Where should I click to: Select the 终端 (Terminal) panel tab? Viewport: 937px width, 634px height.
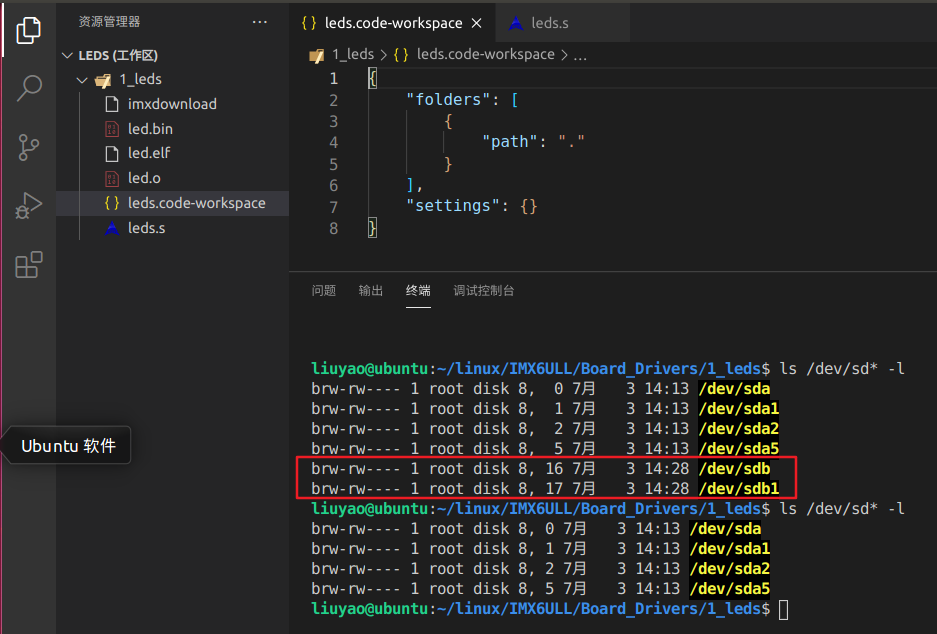pyautogui.click(x=418, y=290)
